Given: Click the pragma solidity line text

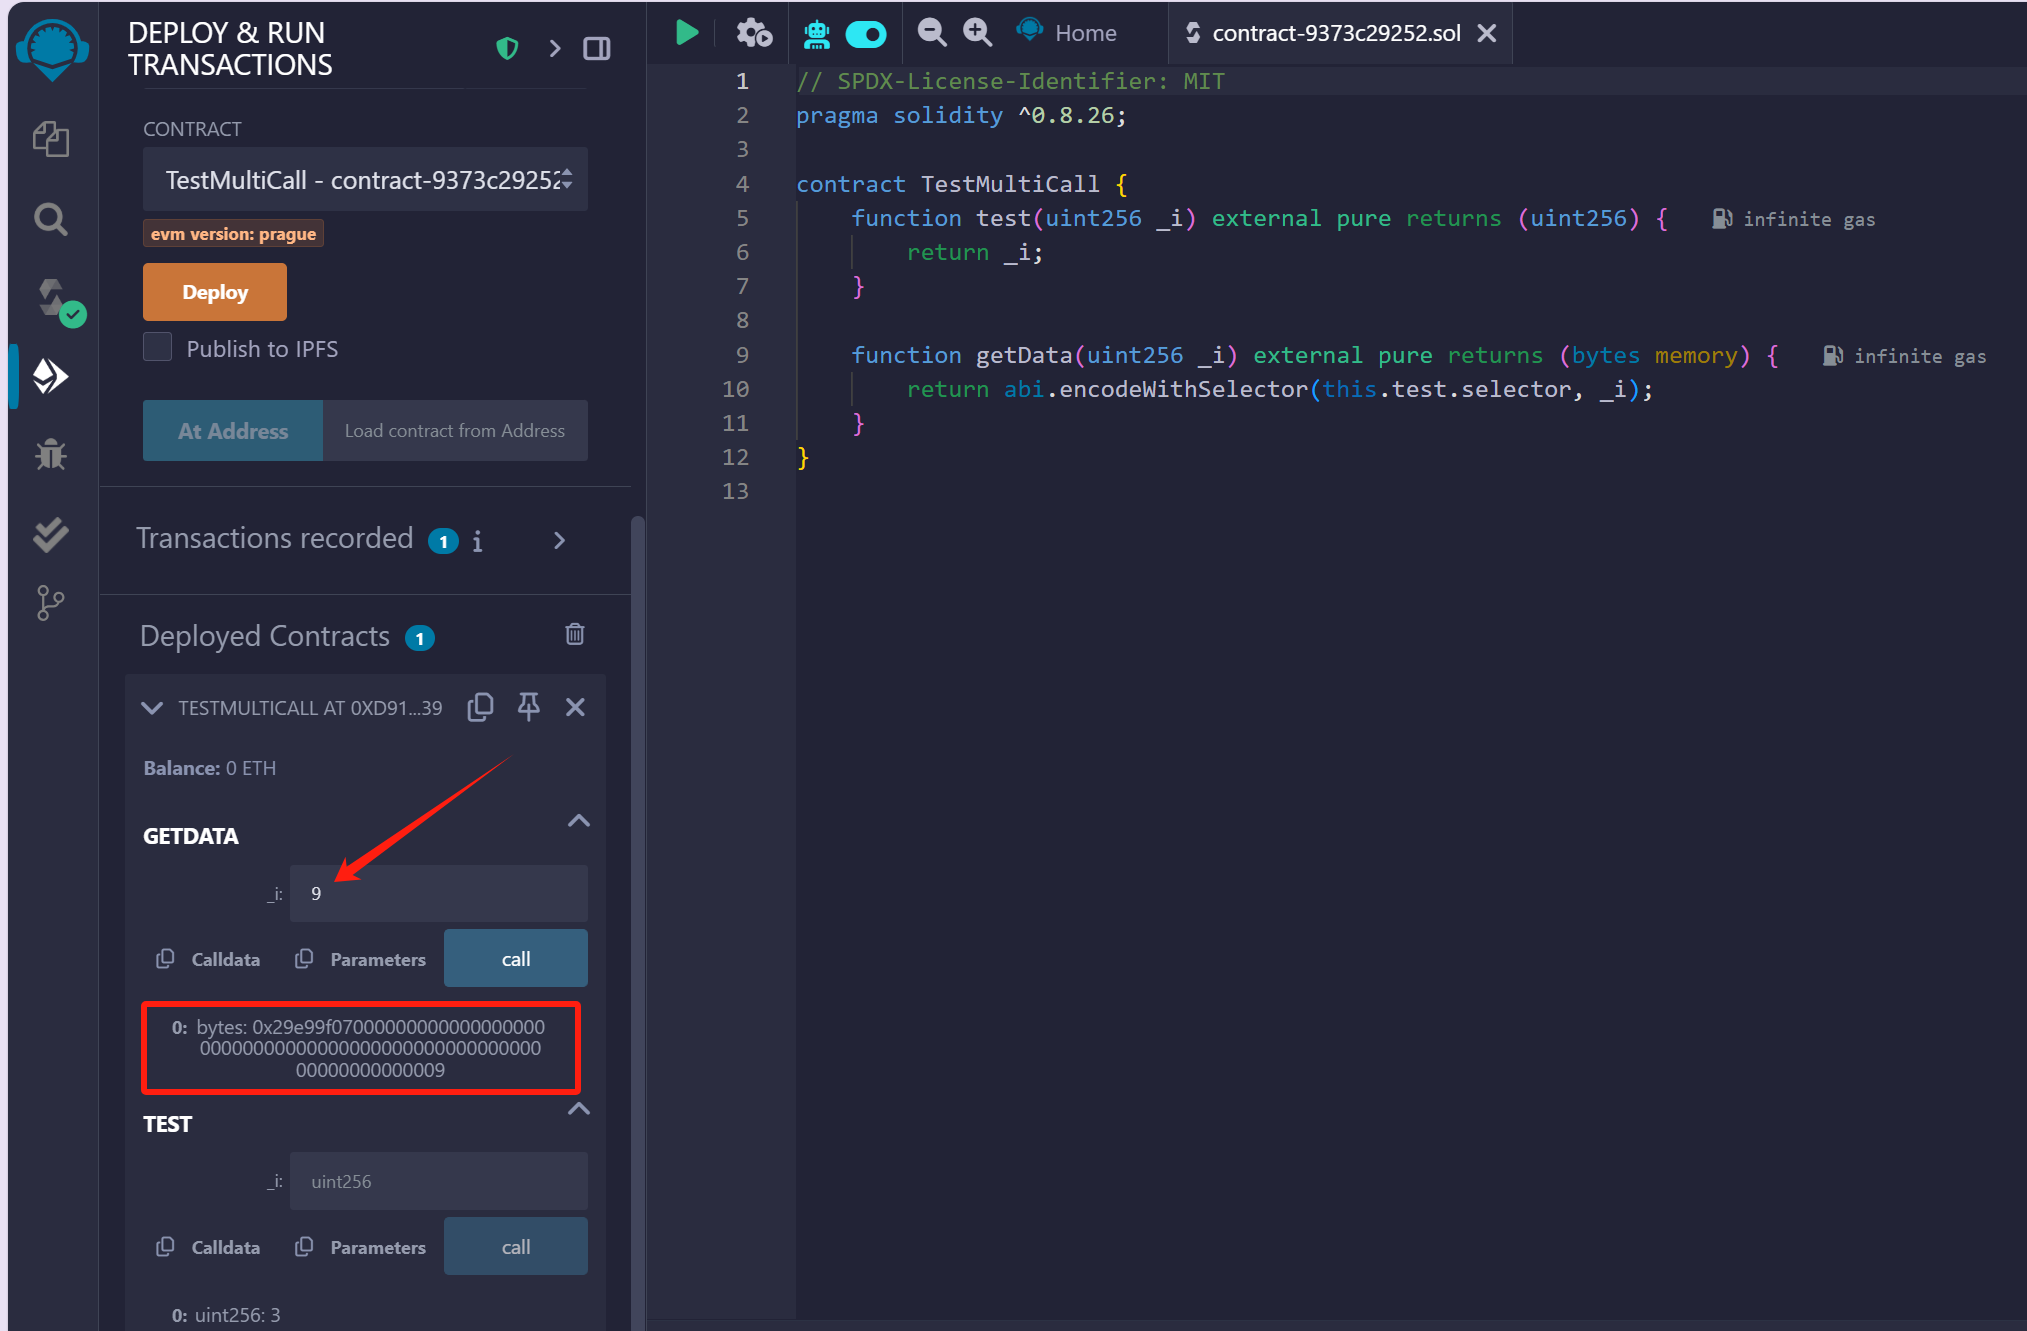Looking at the screenshot, I should click(x=961, y=116).
